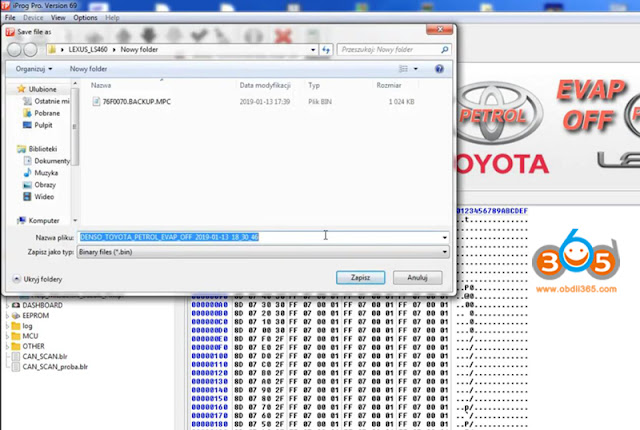
Task: Sort by Nazwa column header
Action: [101, 85]
